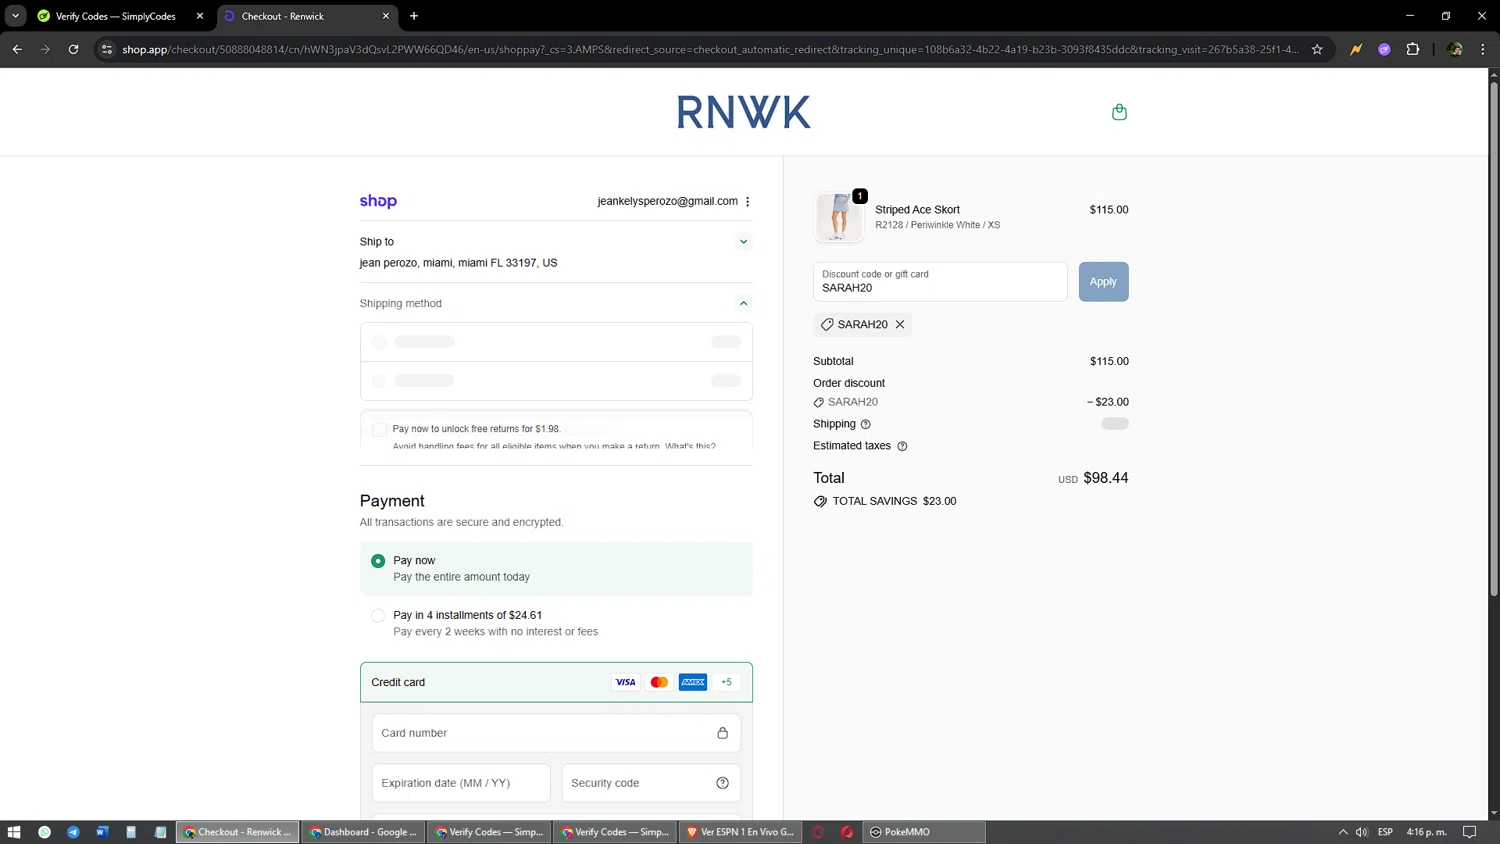This screenshot has height=844, width=1500.
Task: Open the volume control in system tray
Action: point(1361,832)
